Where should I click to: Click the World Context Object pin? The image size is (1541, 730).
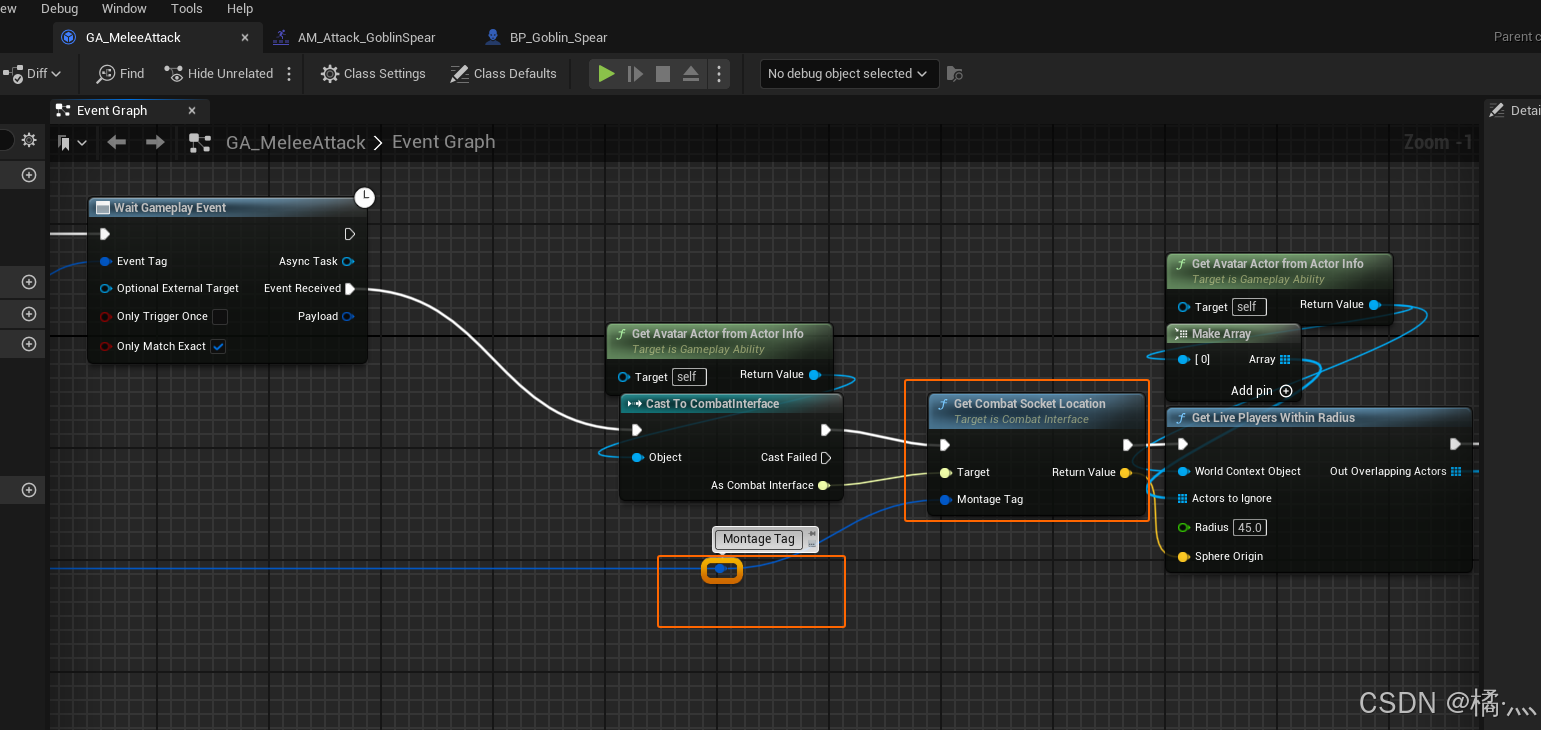pos(1184,472)
